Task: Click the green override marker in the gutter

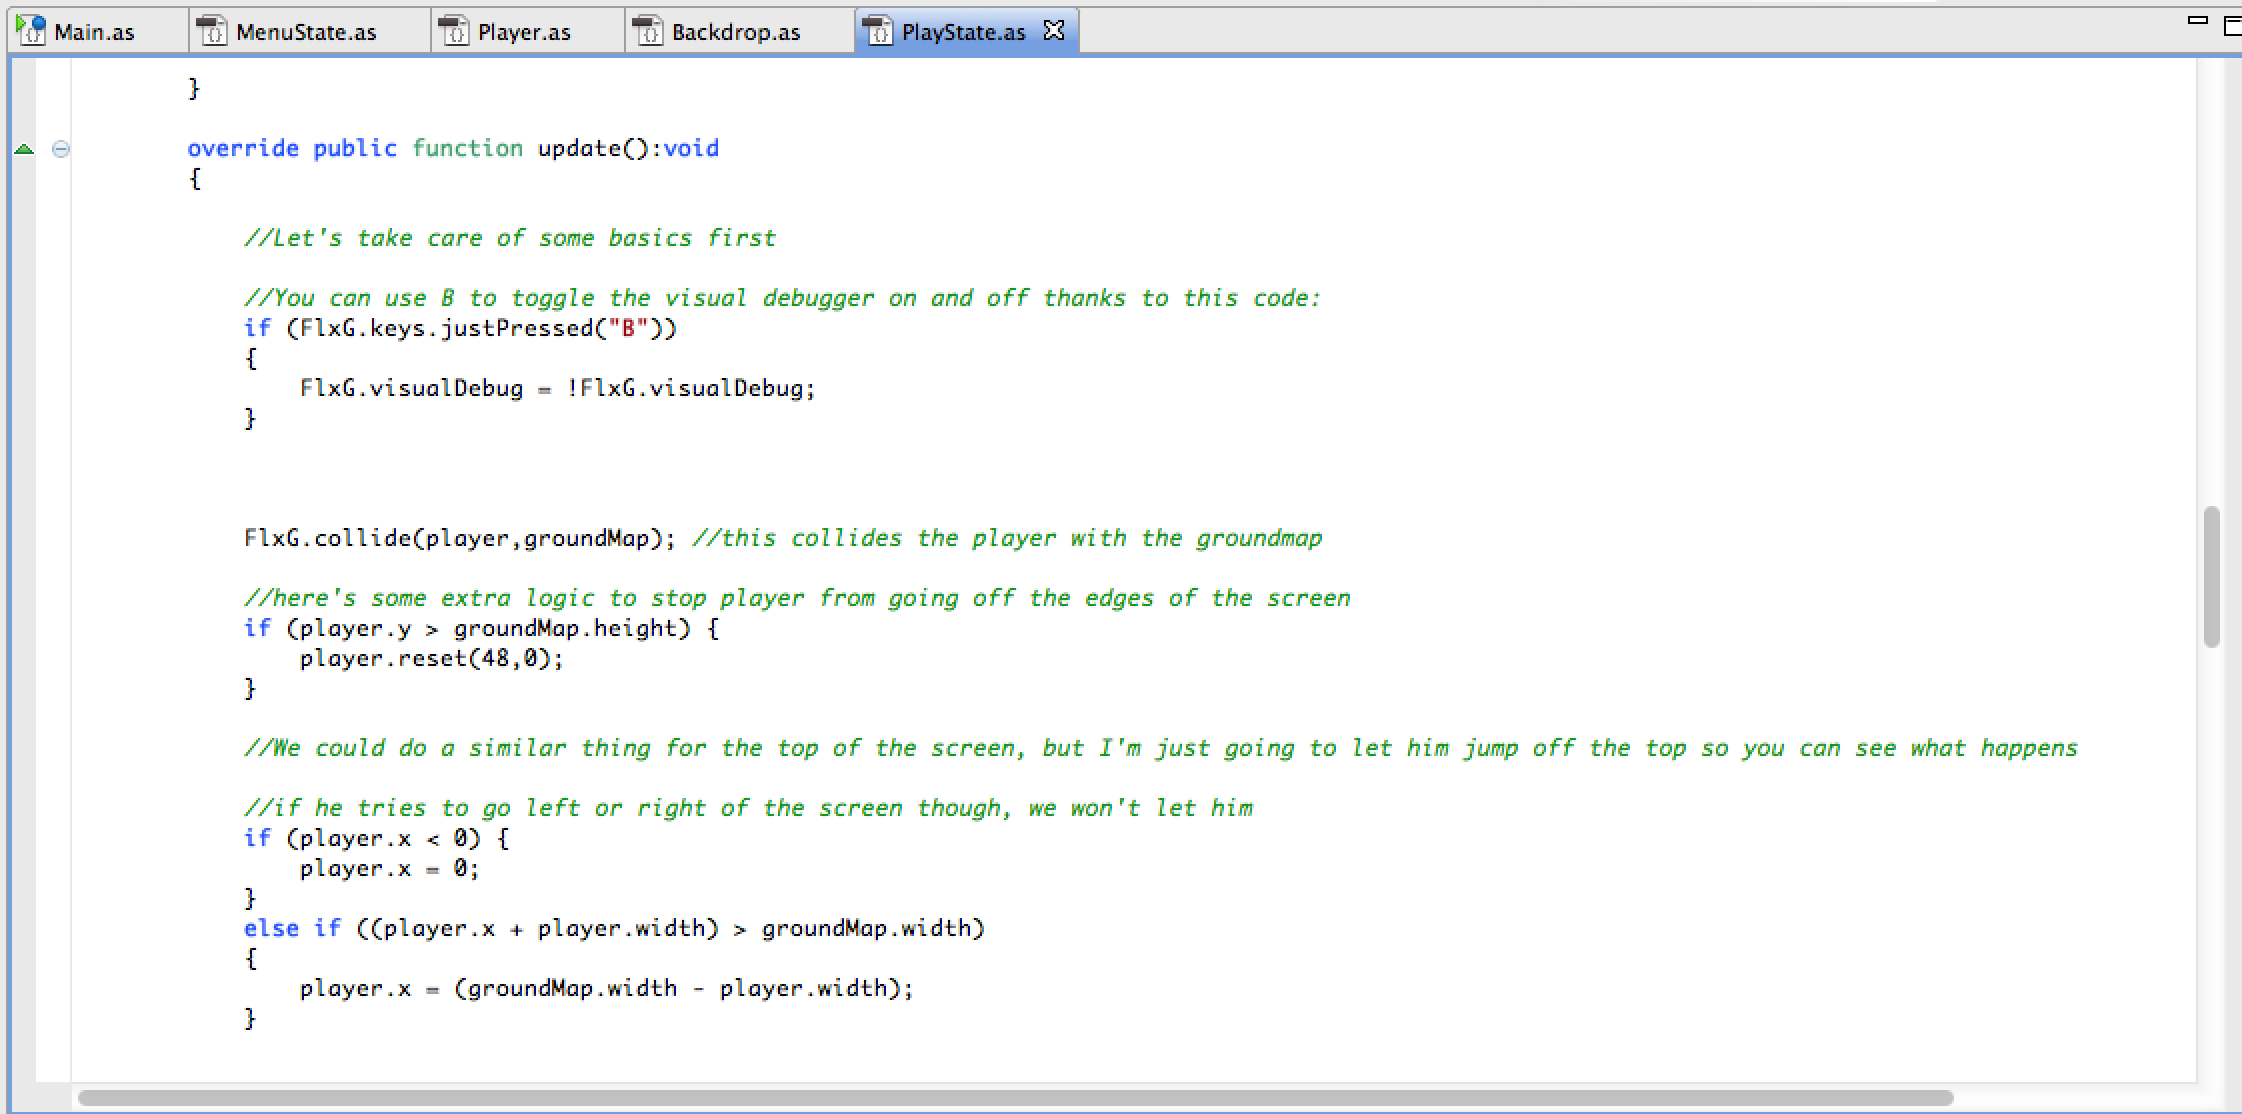Action: click(x=24, y=150)
